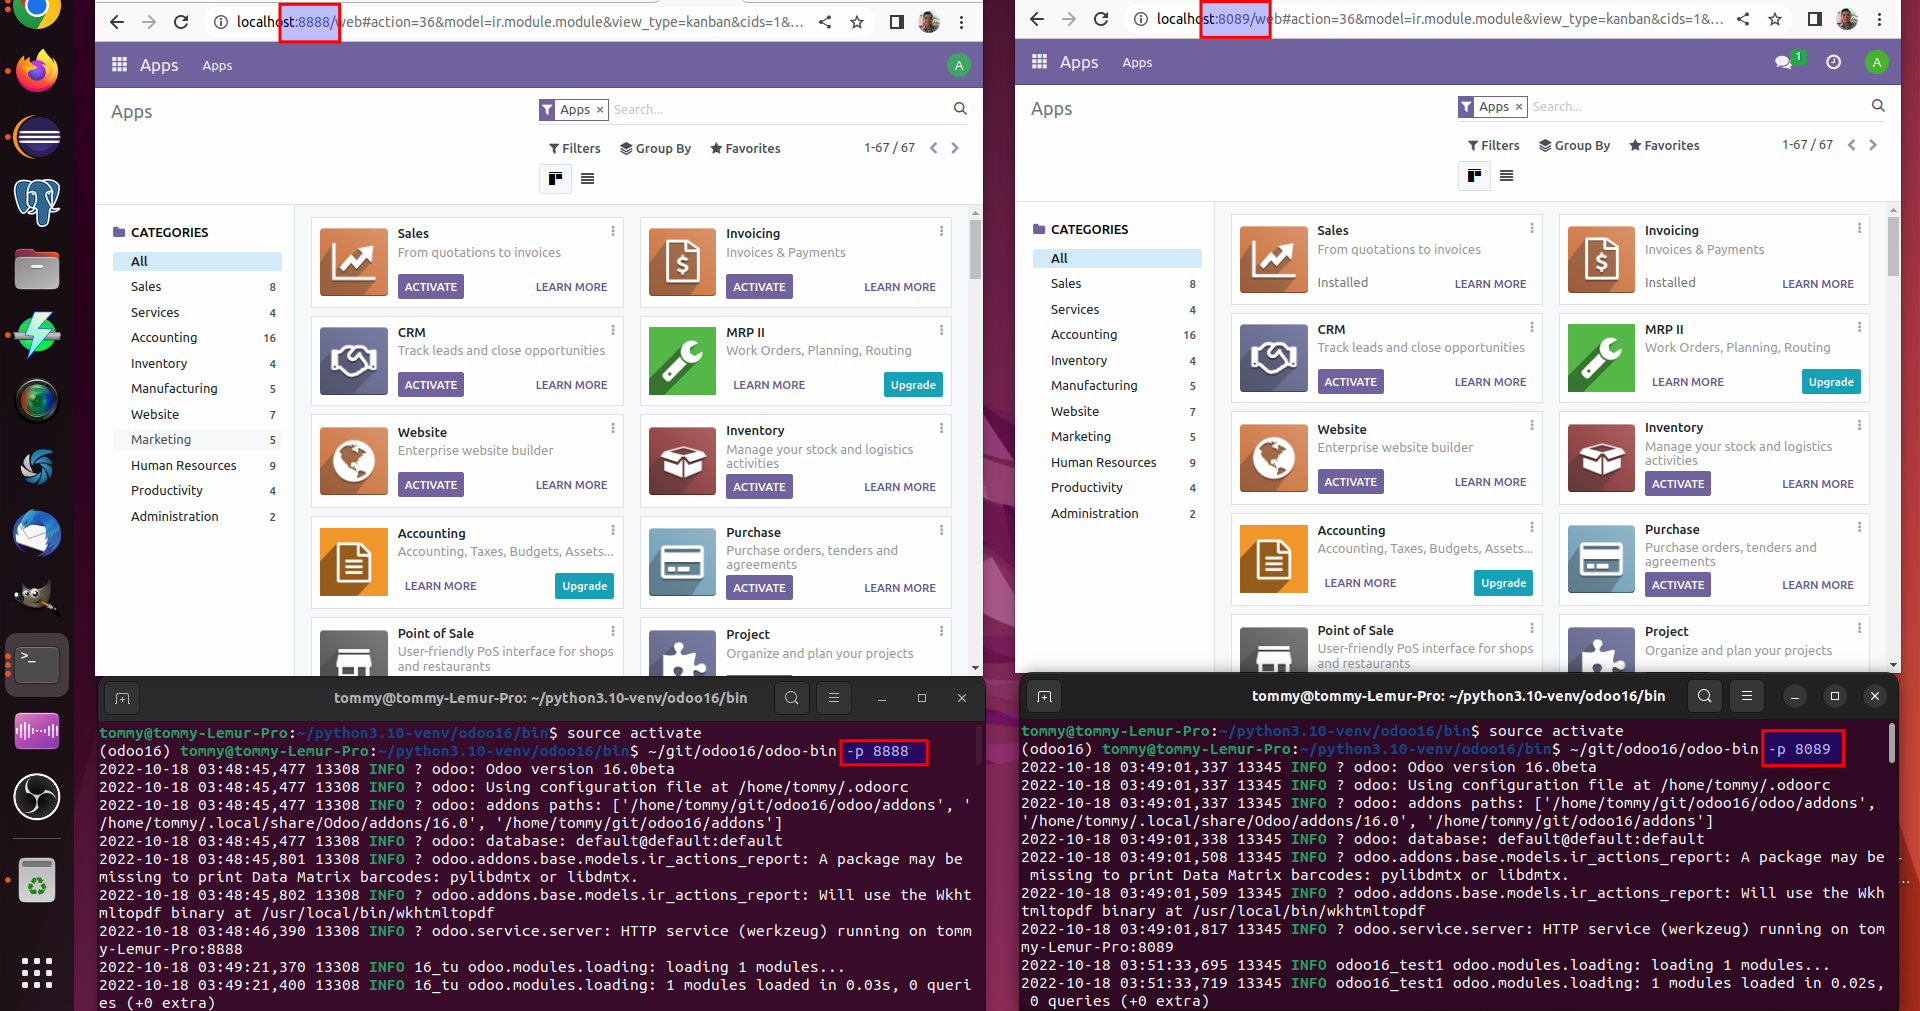Viewport: 1920px width, 1011px height.
Task: Select Accounting category in left sidebar
Action: click(x=164, y=338)
